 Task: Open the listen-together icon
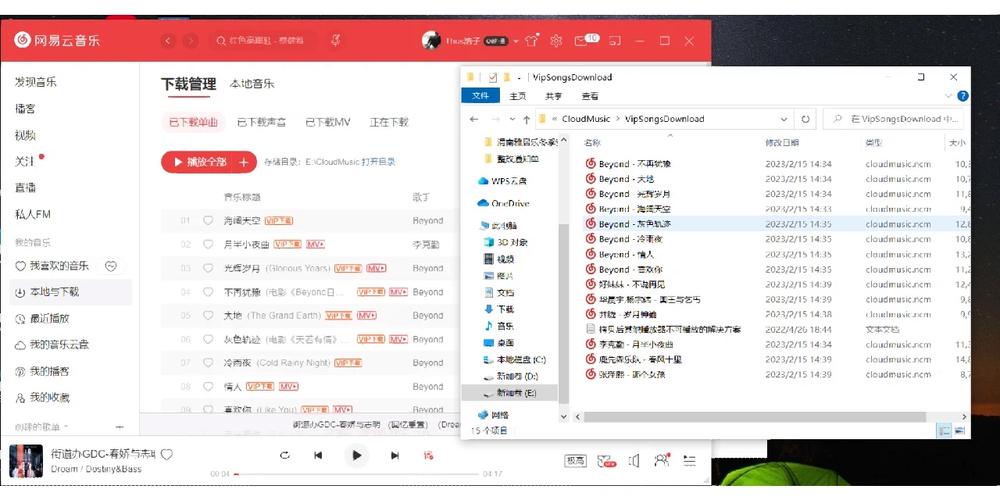662,460
